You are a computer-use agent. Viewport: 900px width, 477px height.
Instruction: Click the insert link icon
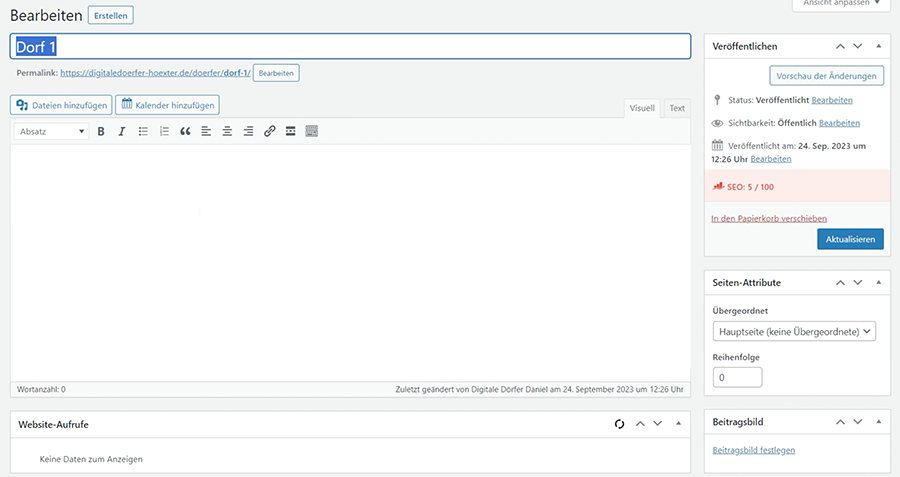(x=269, y=131)
